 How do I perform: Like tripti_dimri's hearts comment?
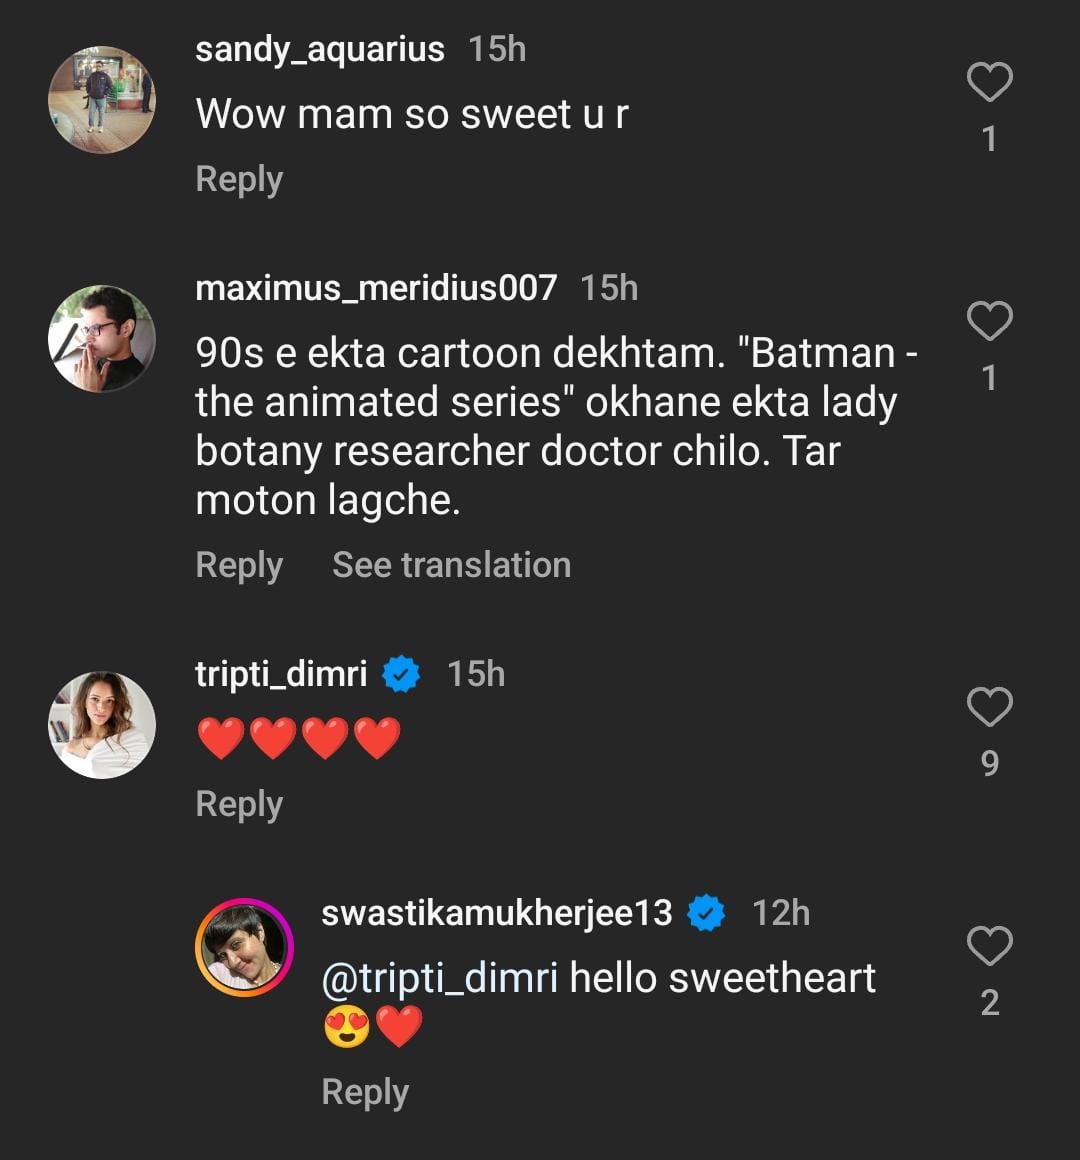pyautogui.click(x=989, y=707)
